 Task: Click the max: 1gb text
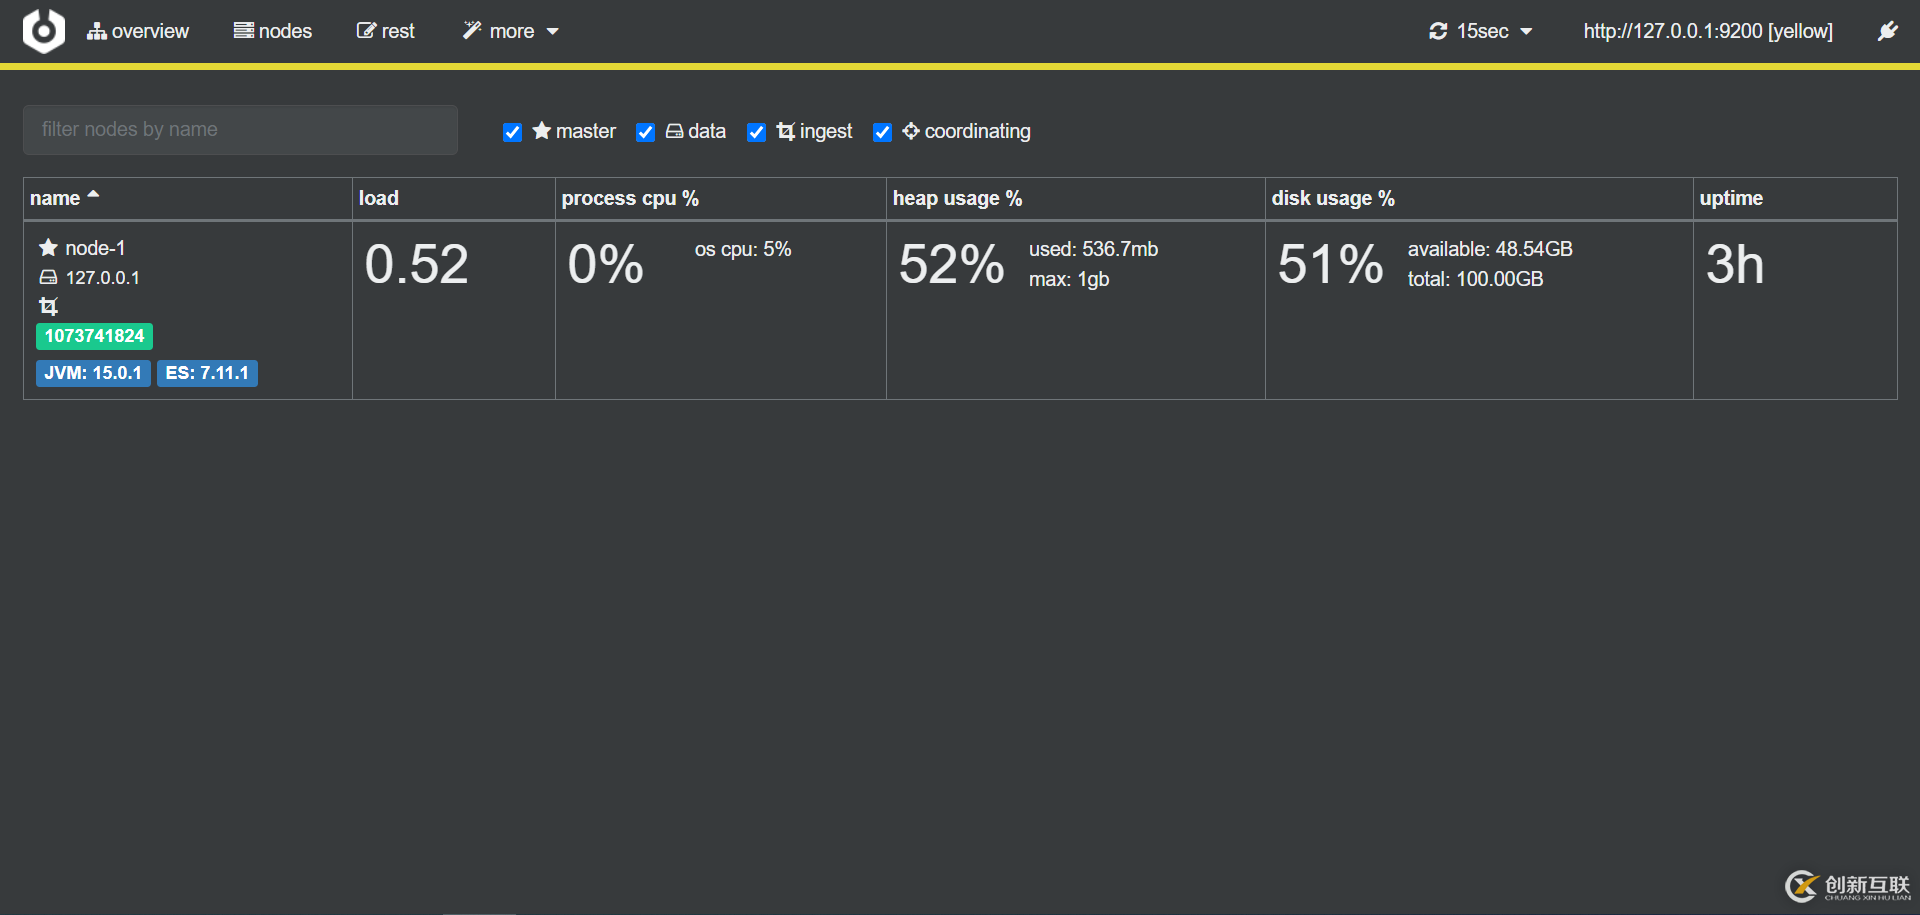[x=1069, y=279]
